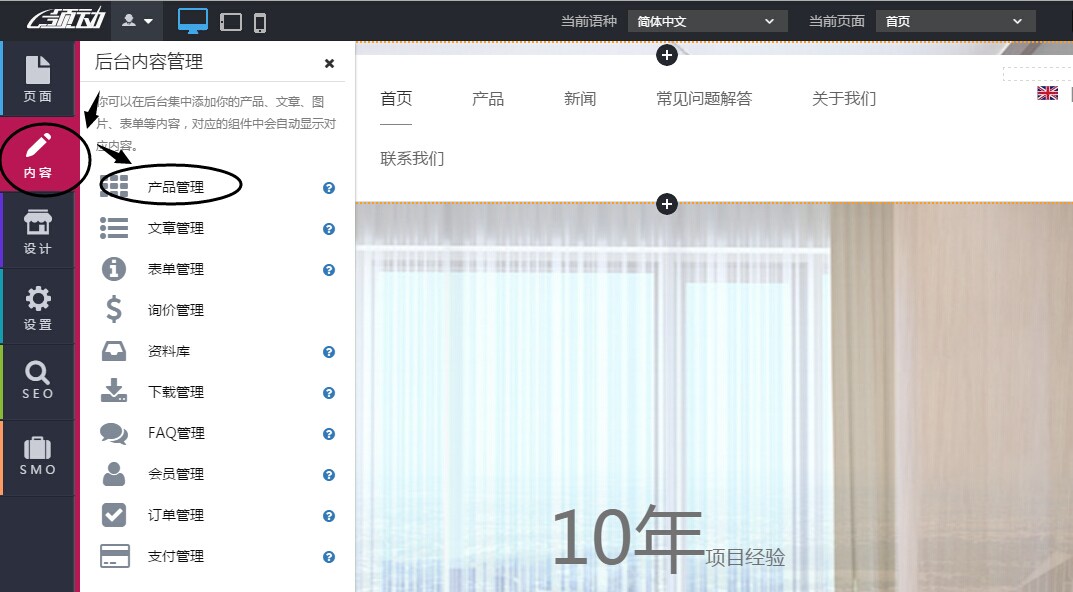Open 产品管理 in the content panel
Screen dimensions: 1073x592
click(175, 185)
